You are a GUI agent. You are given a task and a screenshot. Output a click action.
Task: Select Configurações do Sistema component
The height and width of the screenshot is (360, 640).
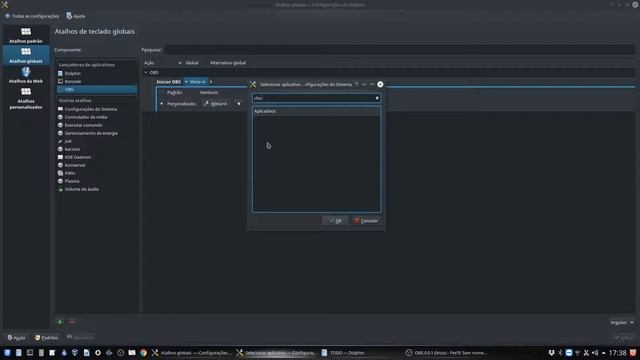91,109
